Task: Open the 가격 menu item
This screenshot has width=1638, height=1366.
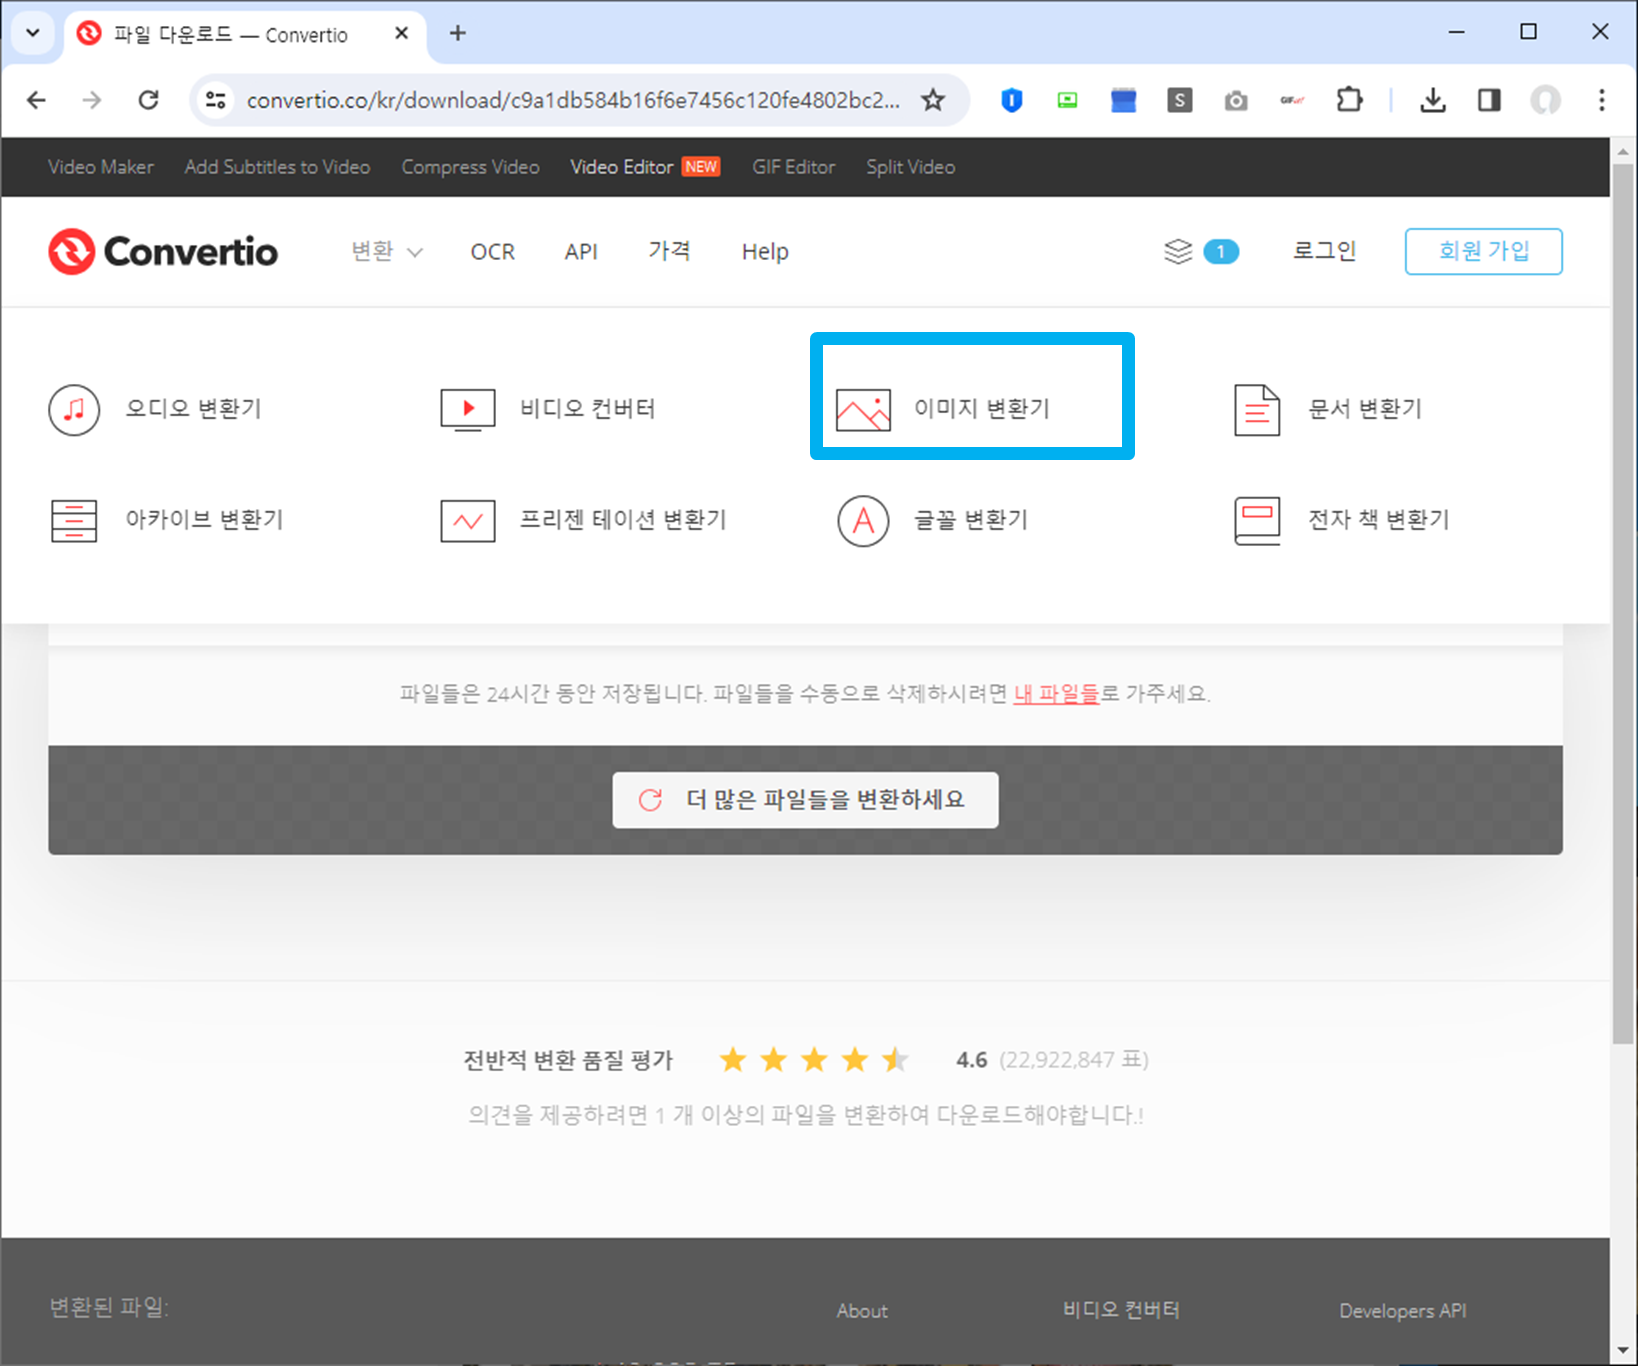Action: [x=669, y=251]
